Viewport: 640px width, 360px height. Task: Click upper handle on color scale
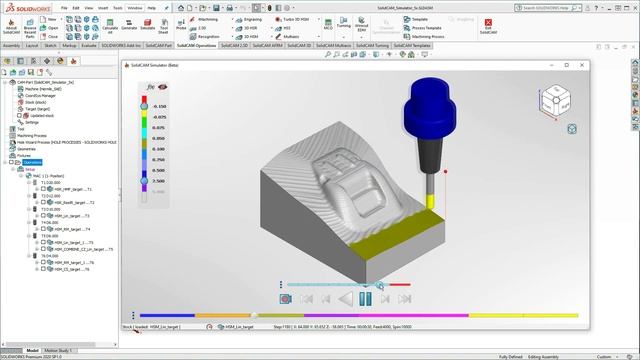[x=144, y=106]
